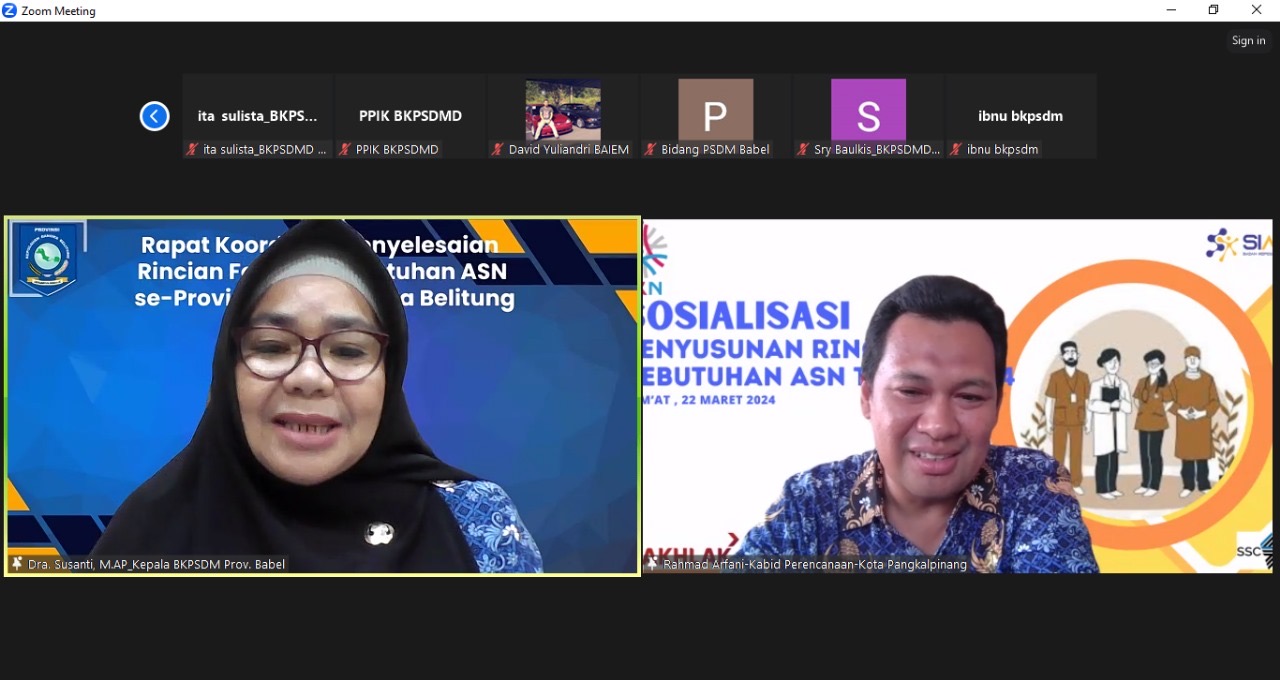Click the Zoom logo in title bar
The image size is (1280, 680).
[x=10, y=10]
